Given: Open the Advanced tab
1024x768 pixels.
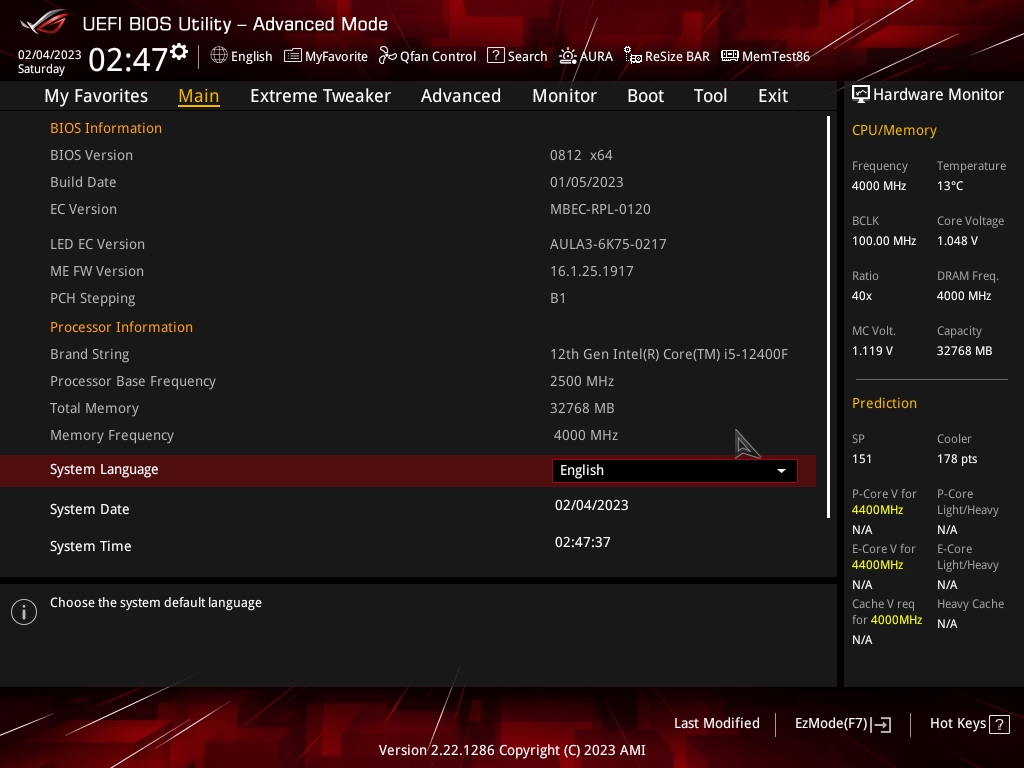Looking at the screenshot, I should pos(460,96).
